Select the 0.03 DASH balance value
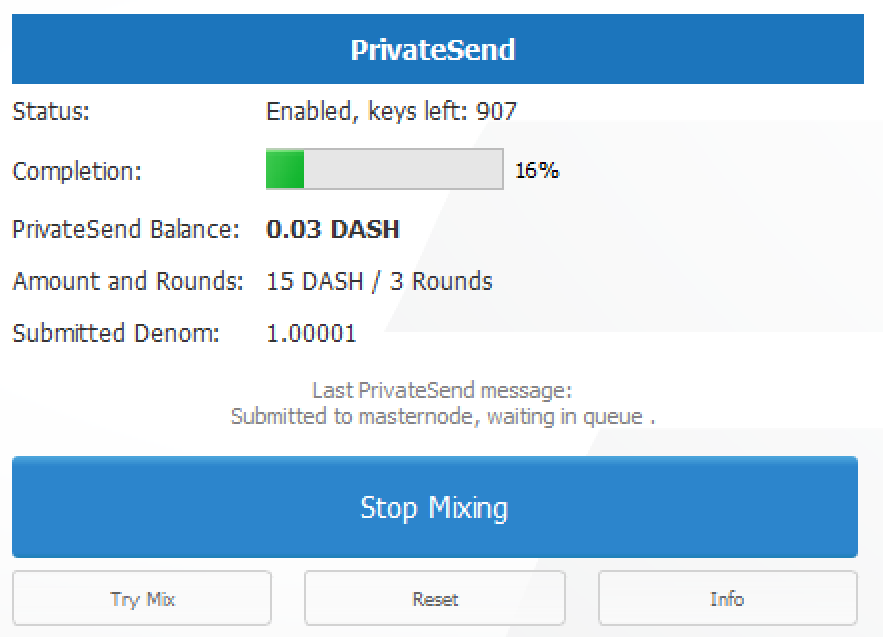883x637 pixels. point(333,230)
